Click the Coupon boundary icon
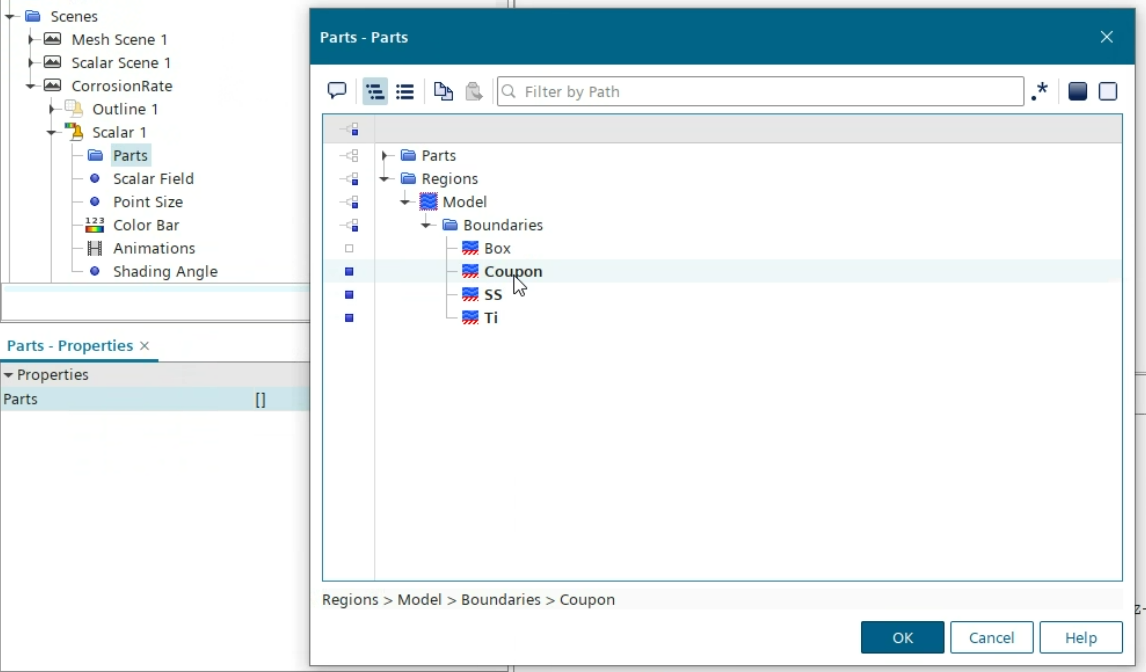The width and height of the screenshot is (1146, 672). point(470,271)
